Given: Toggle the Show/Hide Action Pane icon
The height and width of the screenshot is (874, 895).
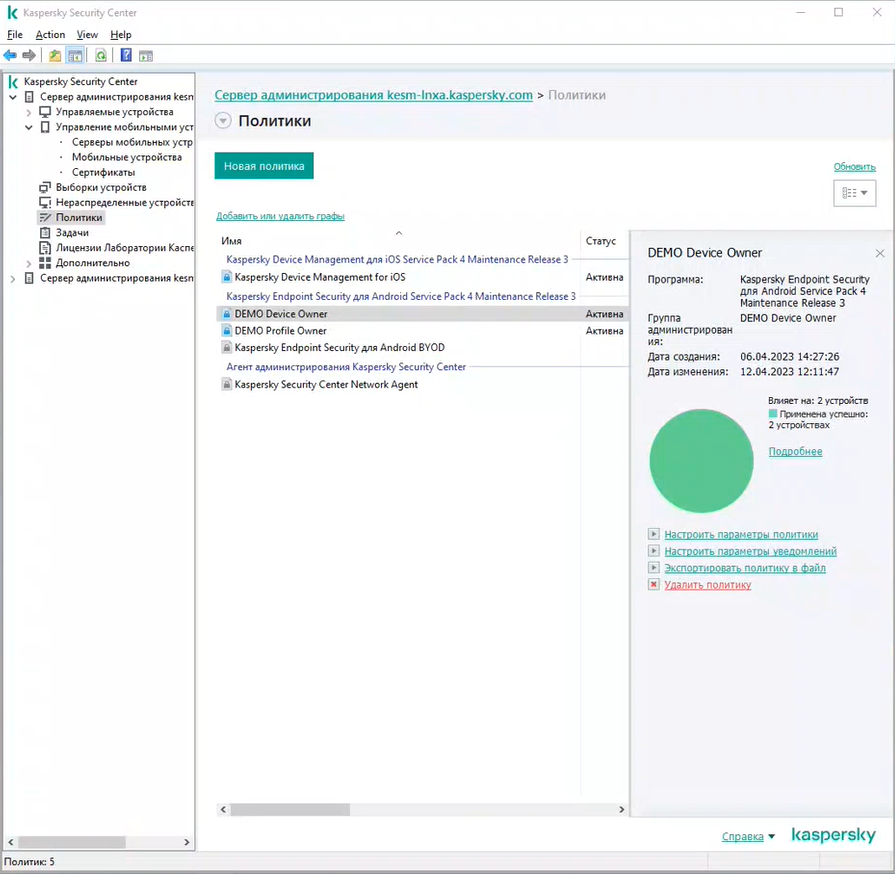Looking at the screenshot, I should (x=146, y=56).
